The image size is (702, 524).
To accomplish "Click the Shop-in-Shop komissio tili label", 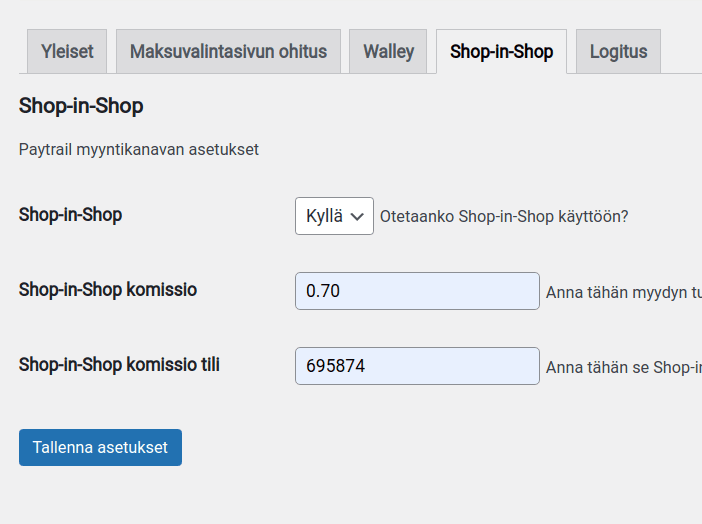I will [x=119, y=365].
